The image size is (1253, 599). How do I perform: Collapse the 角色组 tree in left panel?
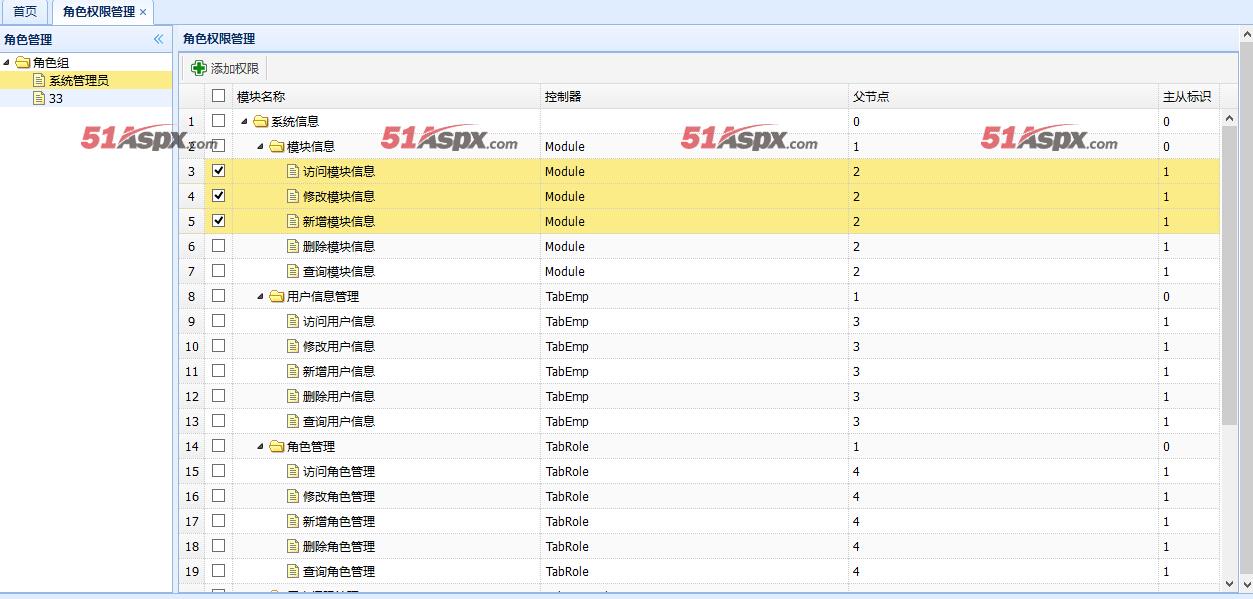8,63
